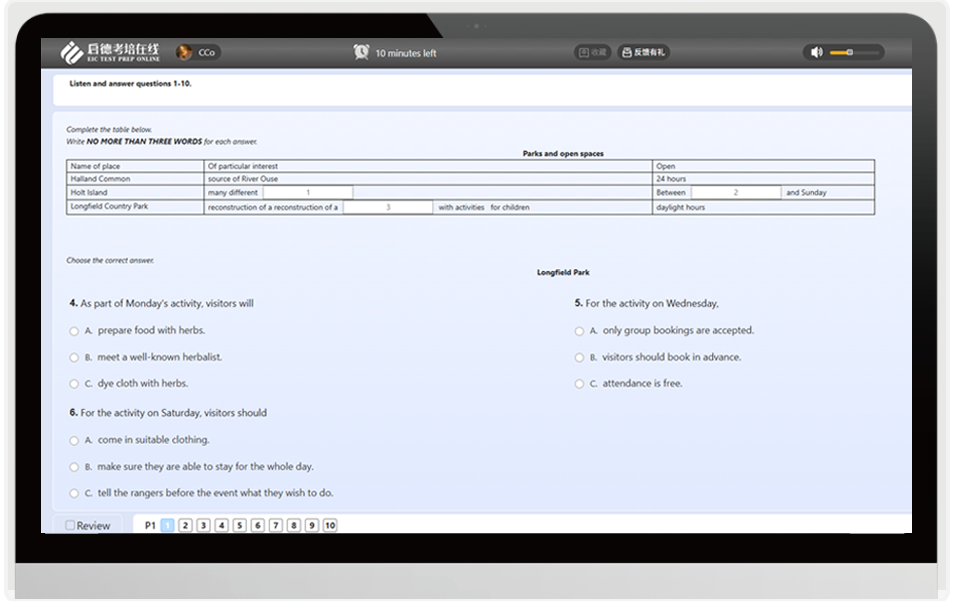
Task: Click answer field 3 for reconstruction
Action: pyautogui.click(x=388, y=207)
